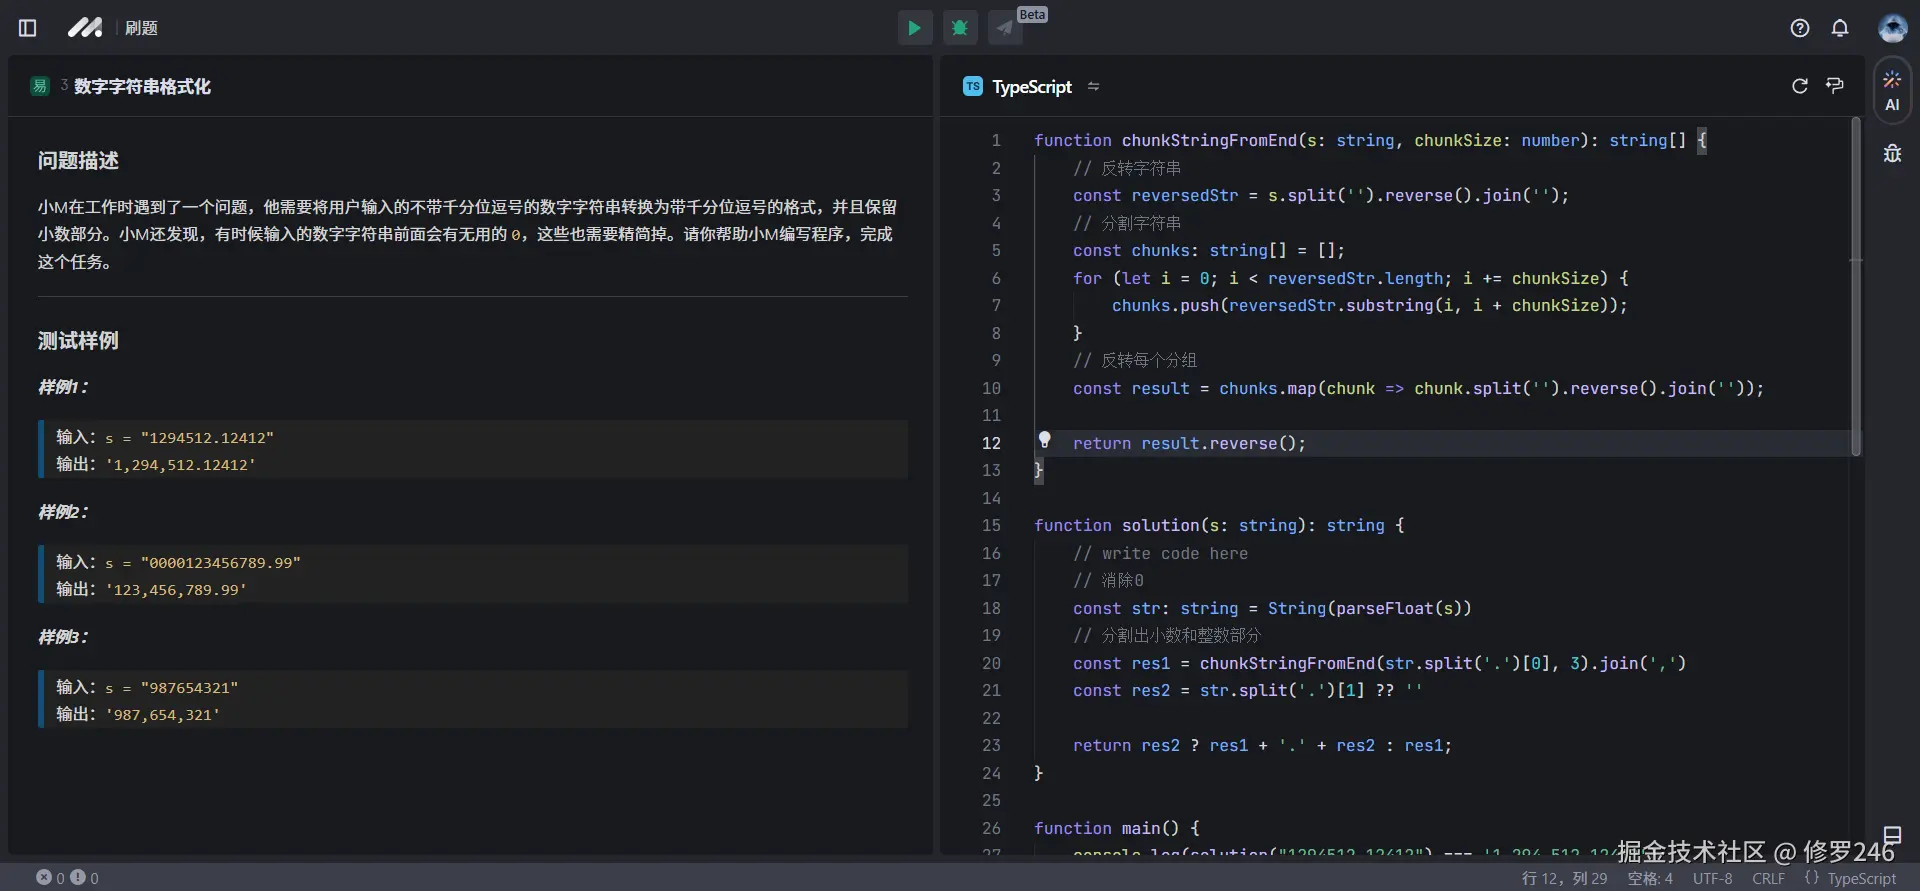Toggle the left sidebar panel icon
Screen dimensions: 1920x891
click(x=28, y=28)
